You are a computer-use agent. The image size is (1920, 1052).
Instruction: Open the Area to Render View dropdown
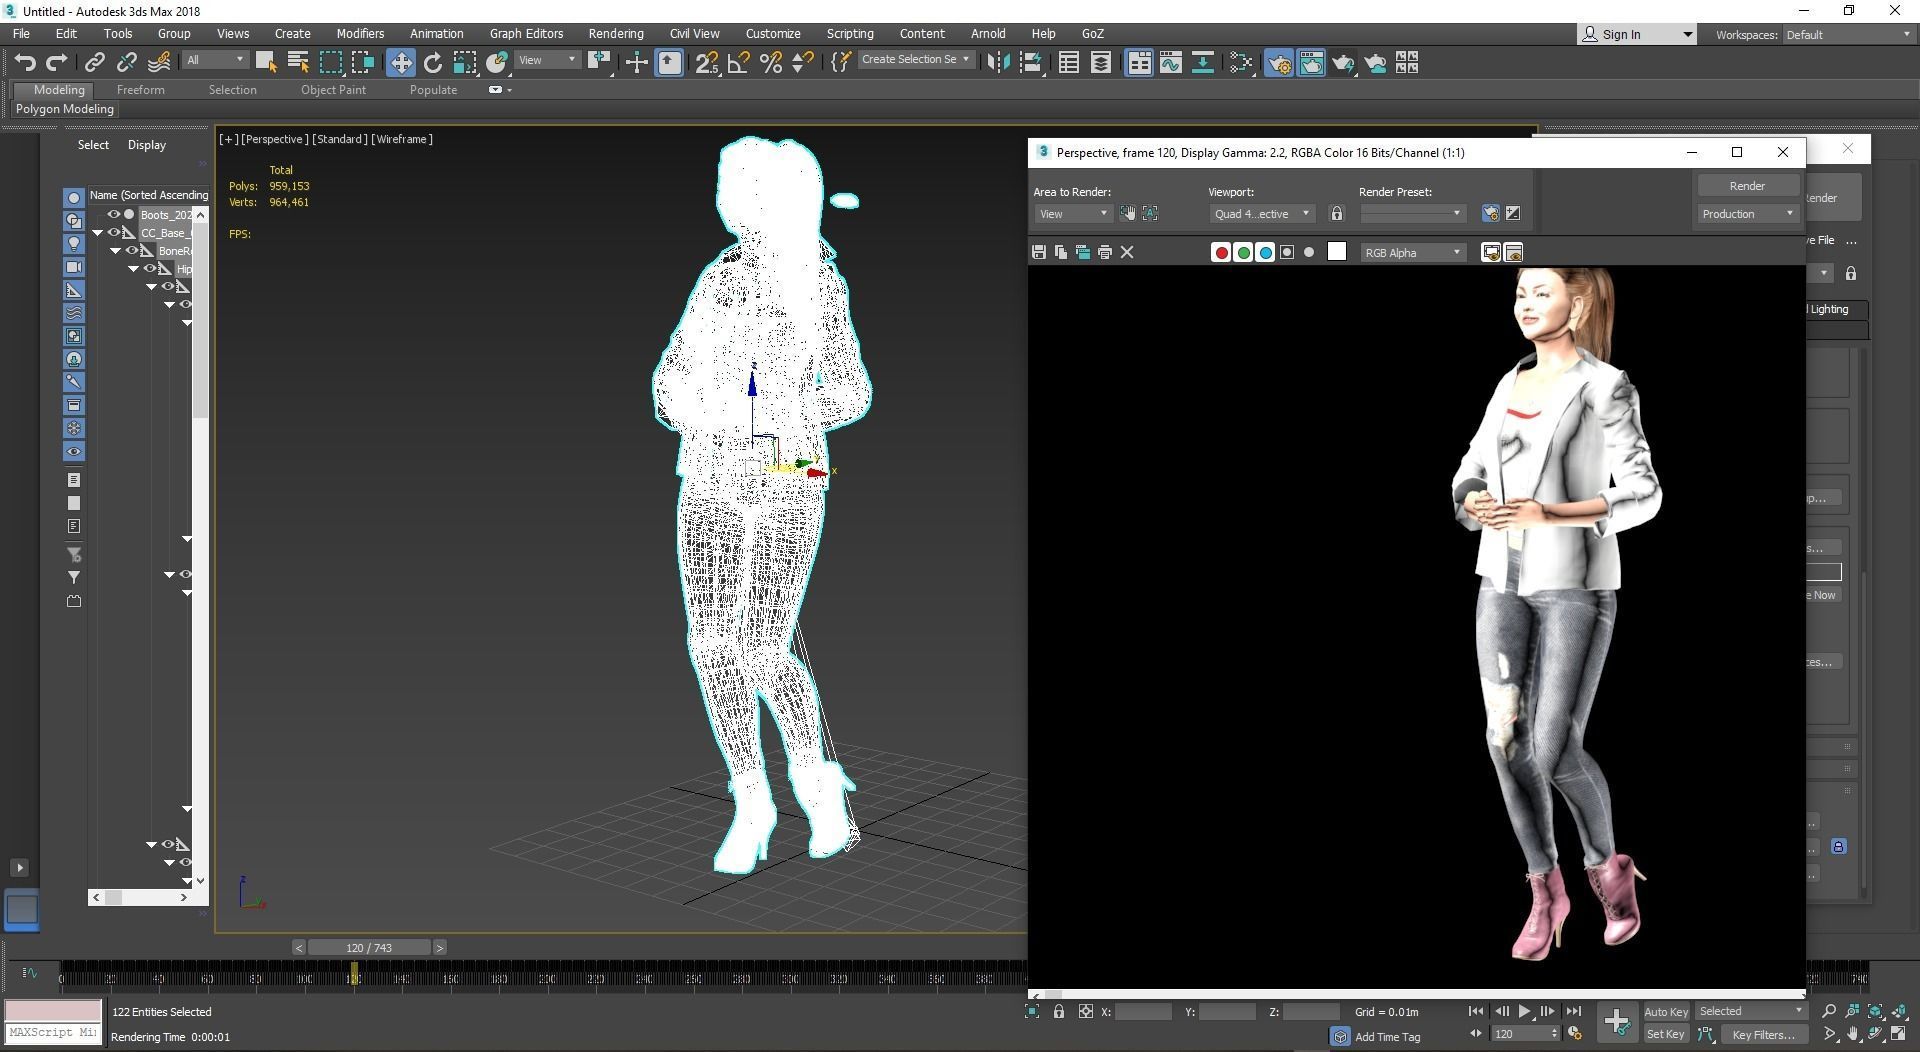pyautogui.click(x=1073, y=214)
